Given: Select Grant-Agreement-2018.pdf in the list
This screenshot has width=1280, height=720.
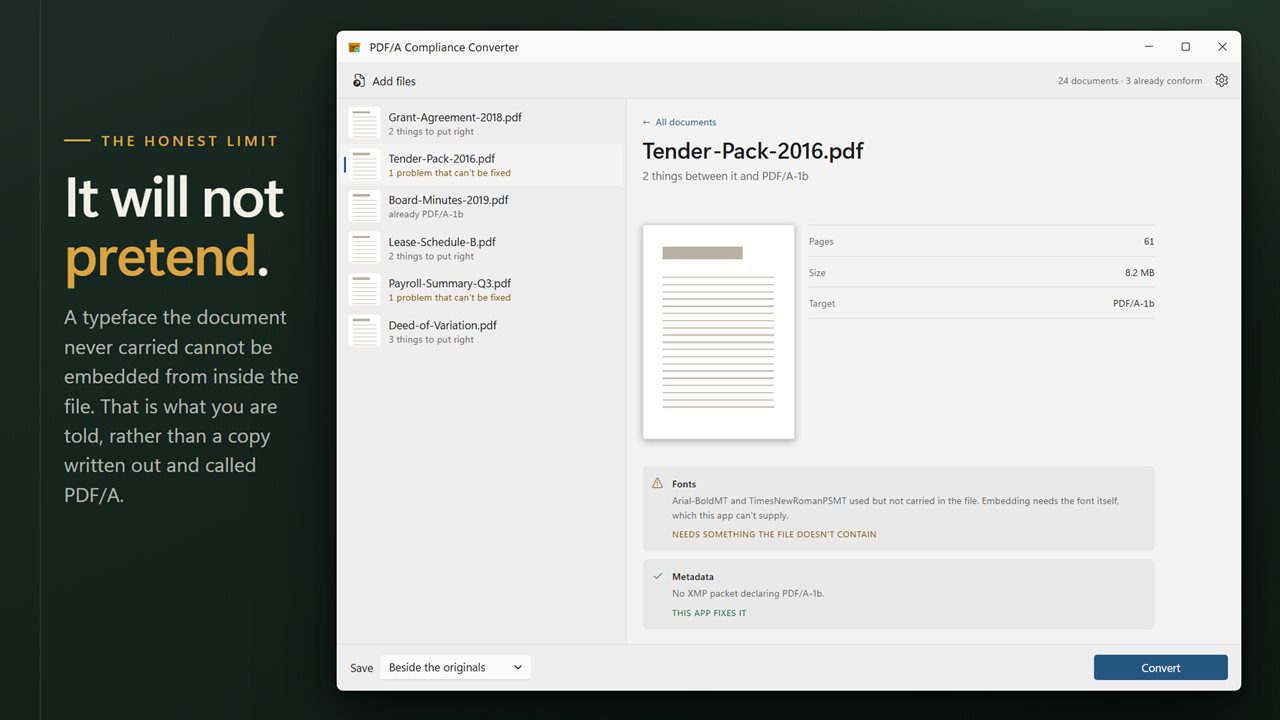Looking at the screenshot, I should coord(483,124).
